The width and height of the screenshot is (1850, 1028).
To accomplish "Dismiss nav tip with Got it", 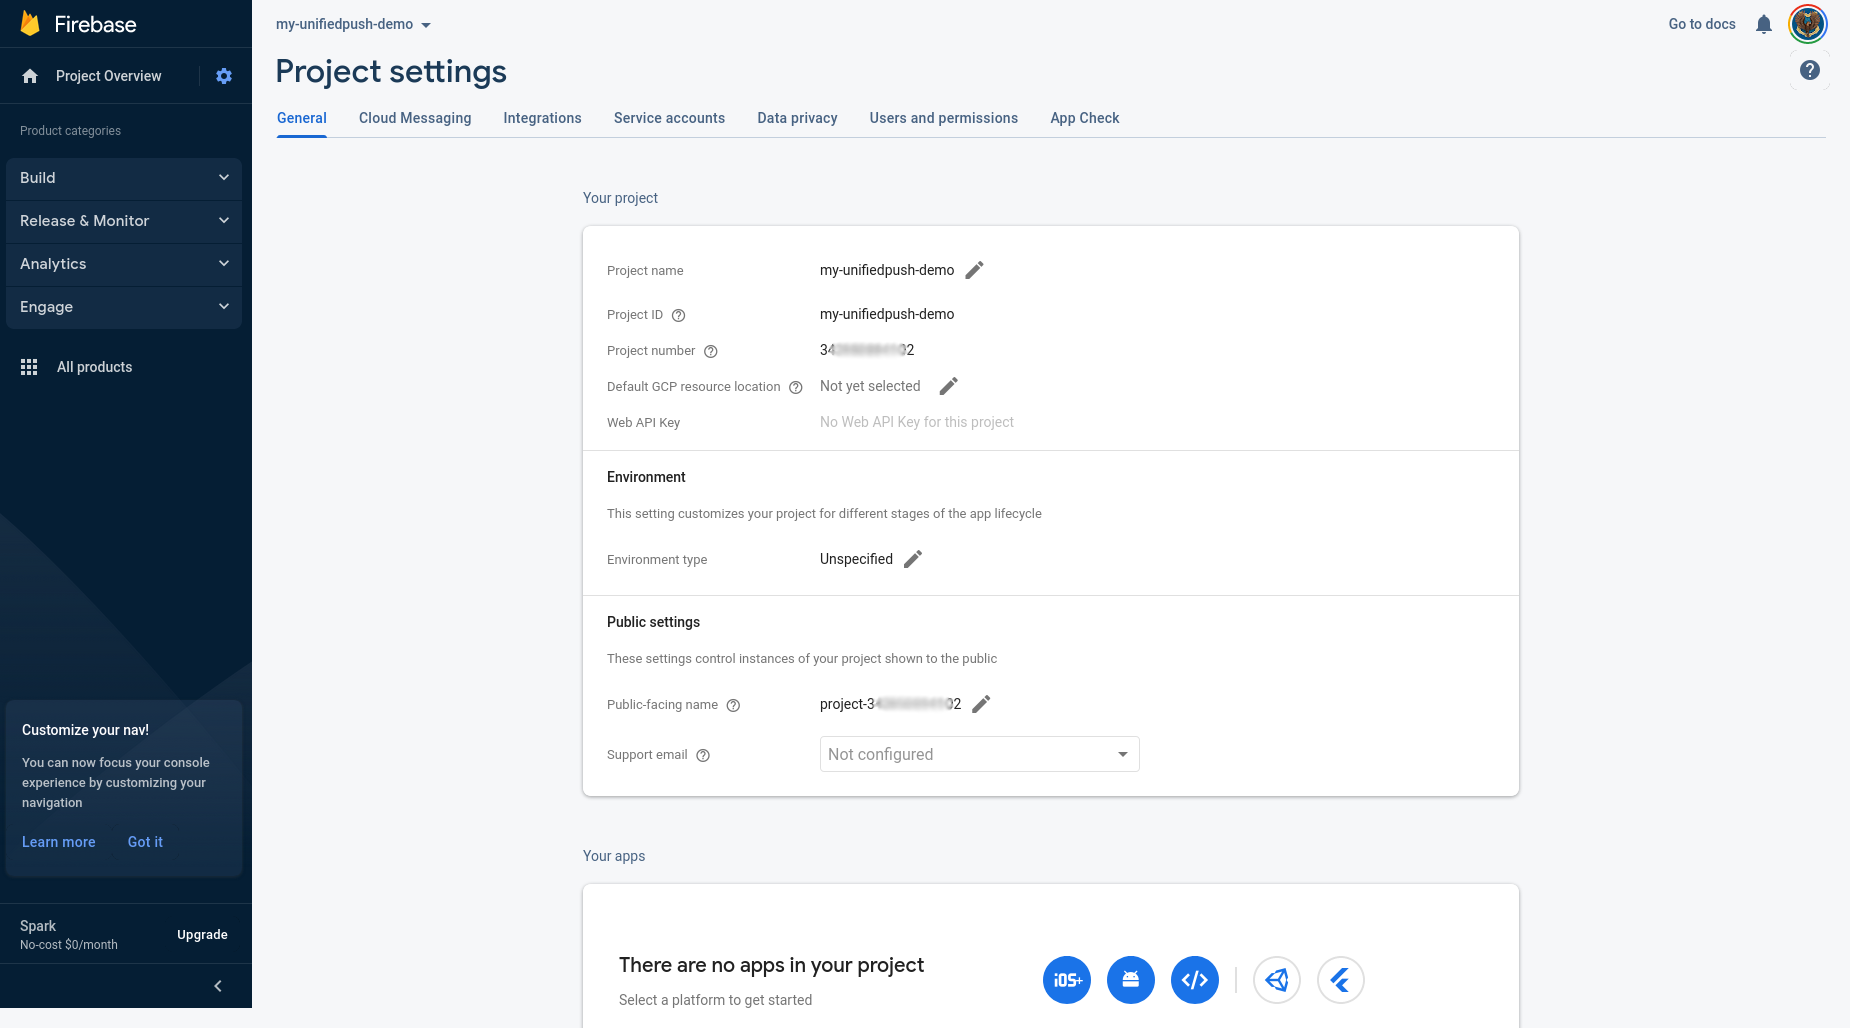I will pyautogui.click(x=145, y=842).
